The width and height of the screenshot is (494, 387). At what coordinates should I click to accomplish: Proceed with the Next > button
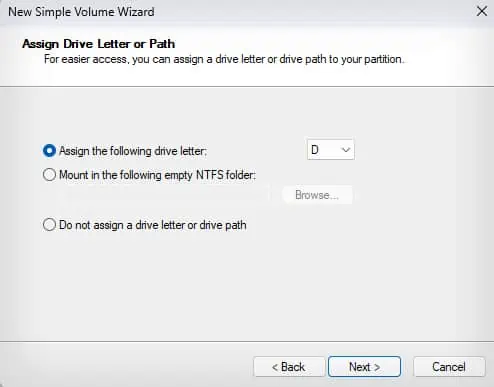tap(364, 367)
